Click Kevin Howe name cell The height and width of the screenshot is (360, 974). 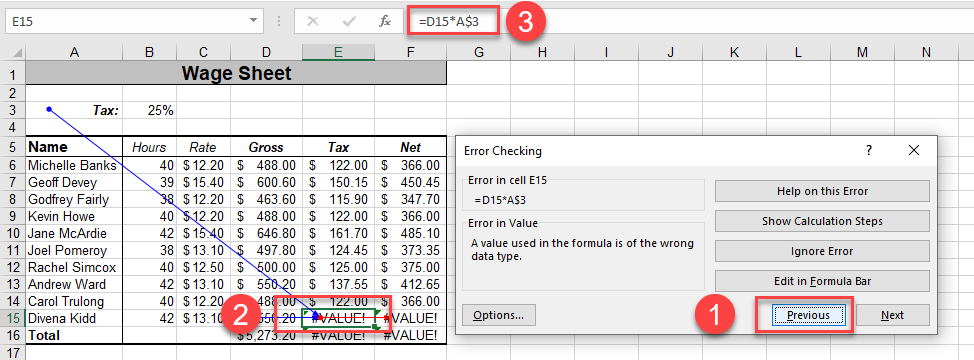tap(74, 217)
